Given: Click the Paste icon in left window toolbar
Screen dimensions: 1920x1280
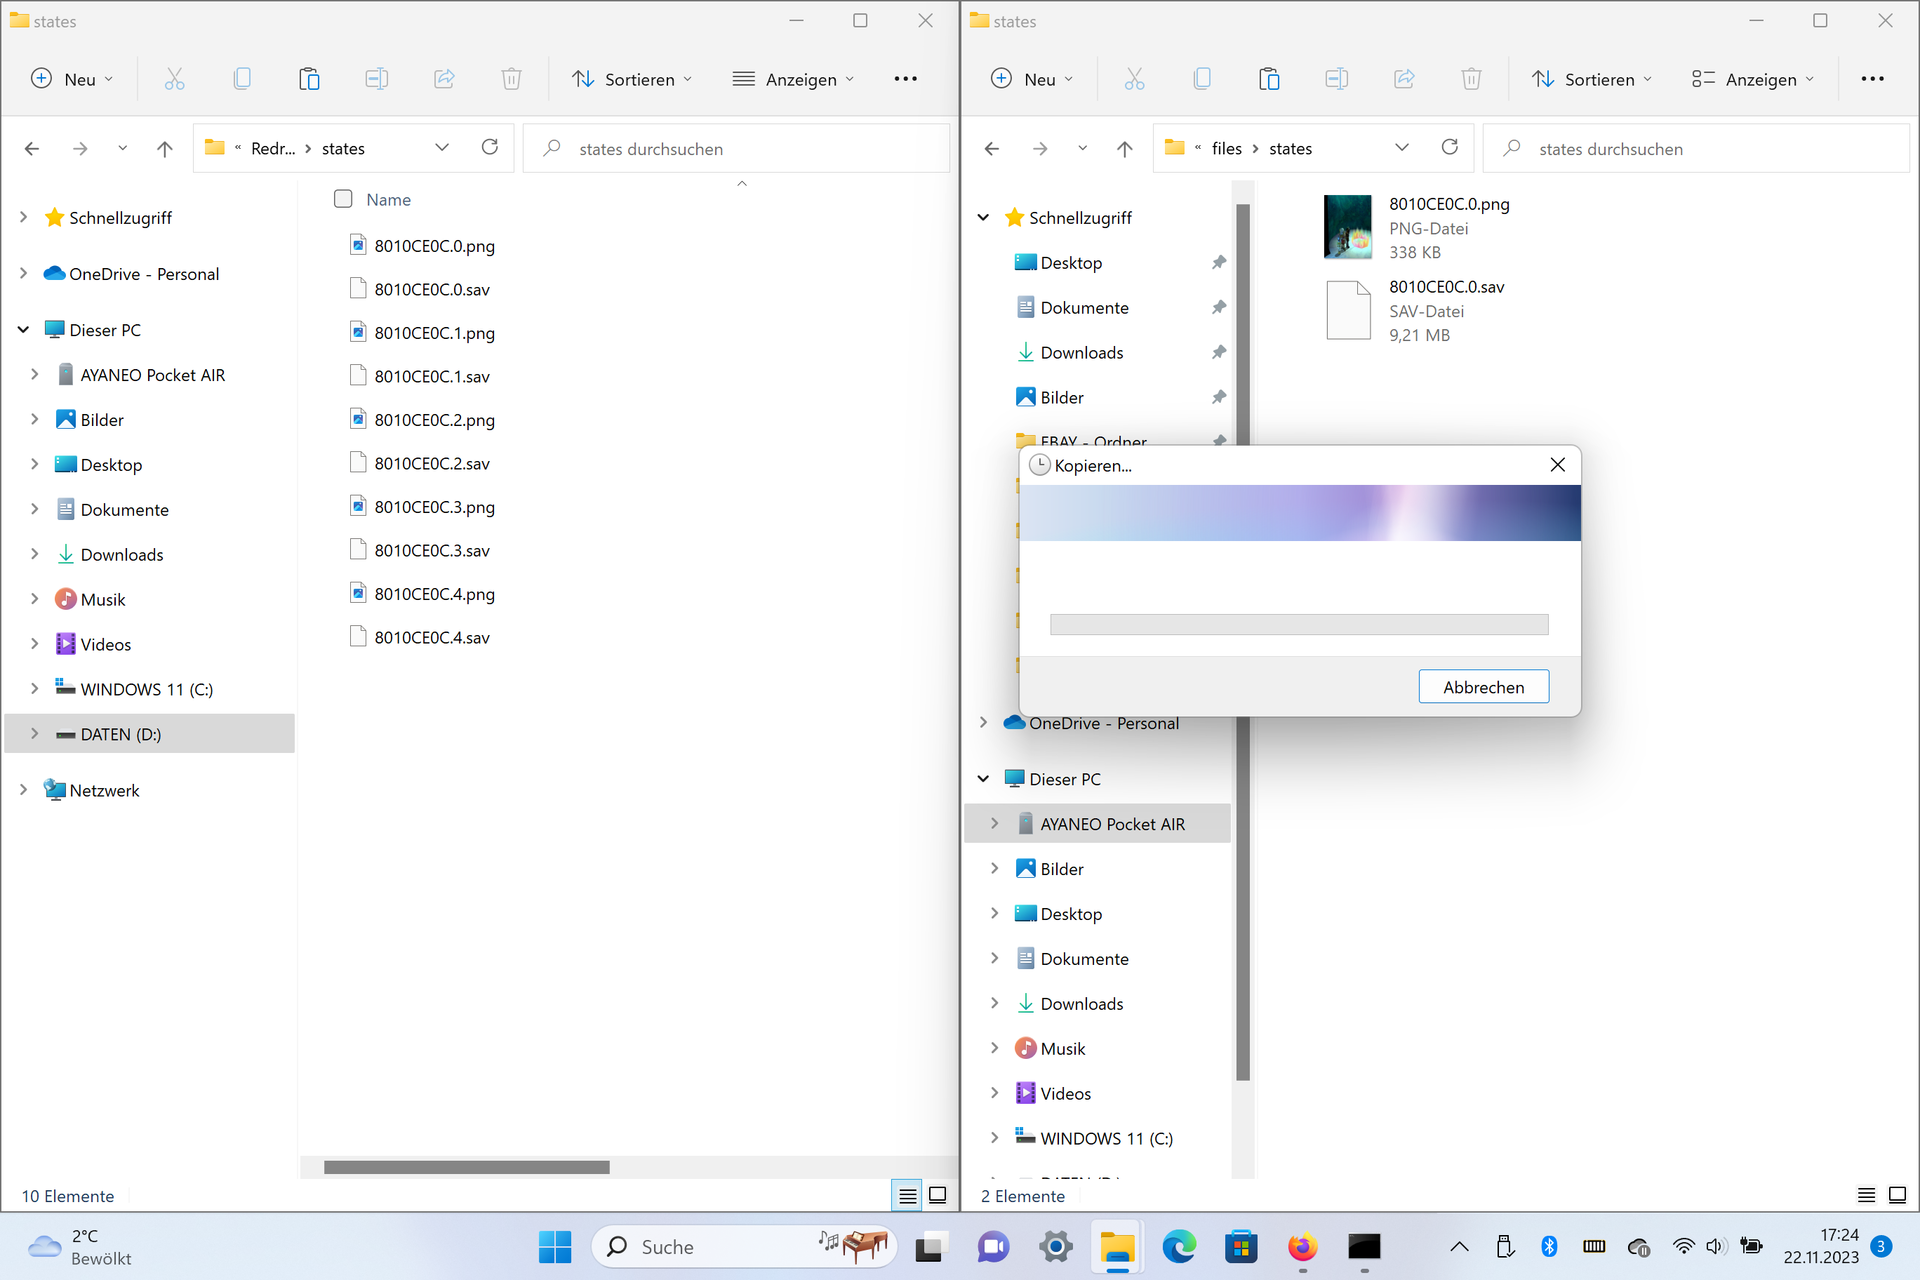Looking at the screenshot, I should pos(309,79).
